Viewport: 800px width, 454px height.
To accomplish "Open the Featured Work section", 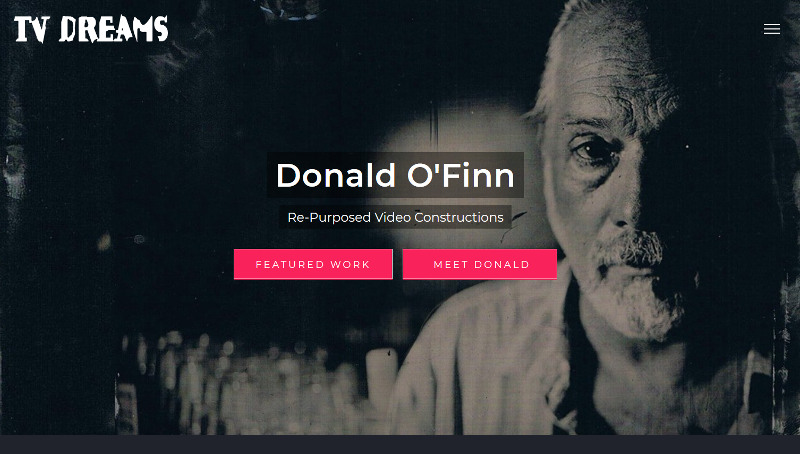I will [313, 264].
